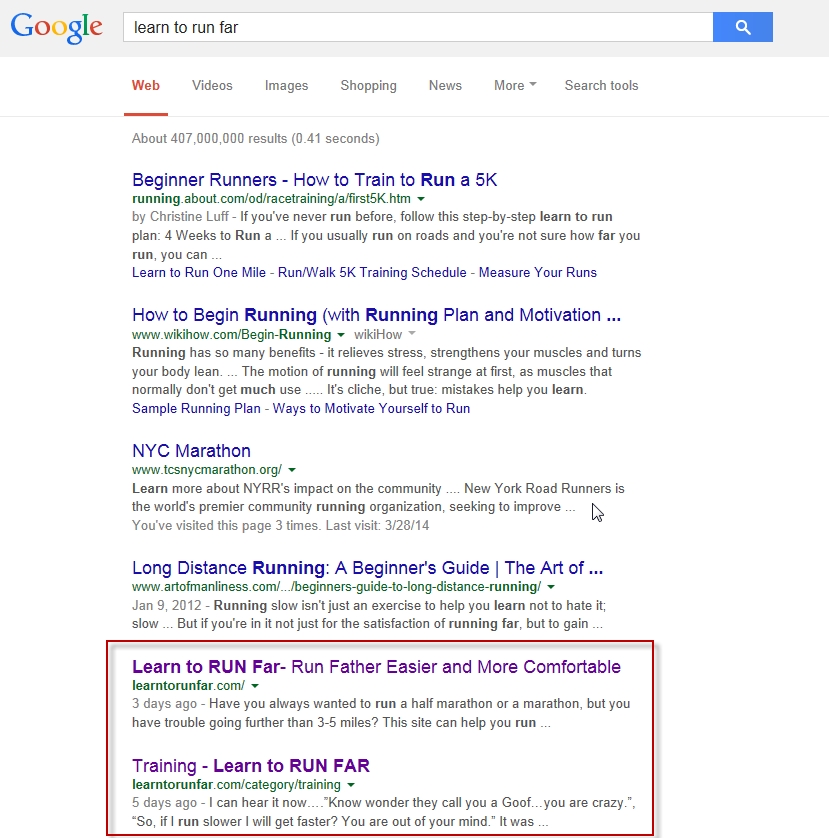The image size is (829, 838).
Task: Open 'Learn to Run One Mile' sitelink
Action: (199, 273)
